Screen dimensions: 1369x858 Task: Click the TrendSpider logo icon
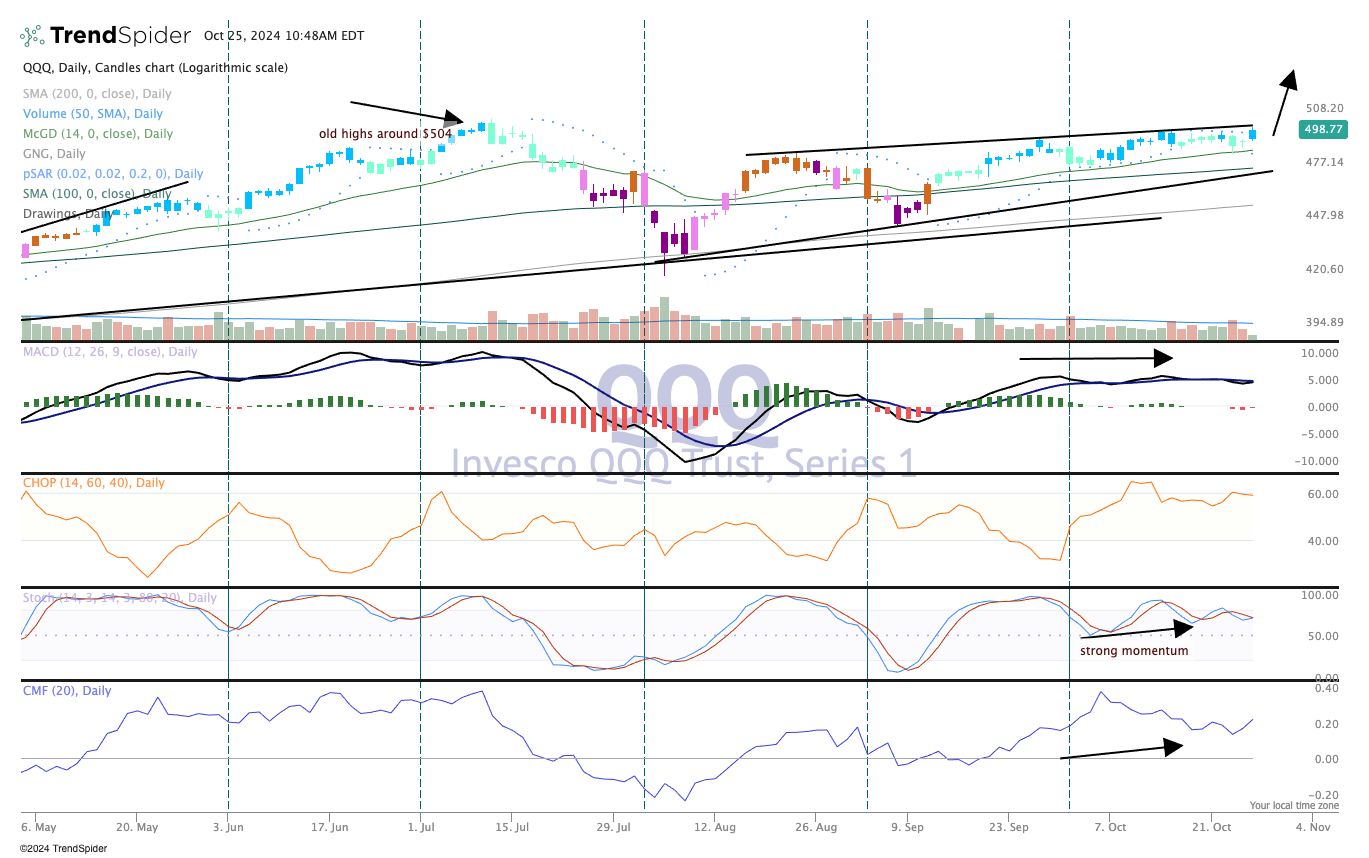31,35
